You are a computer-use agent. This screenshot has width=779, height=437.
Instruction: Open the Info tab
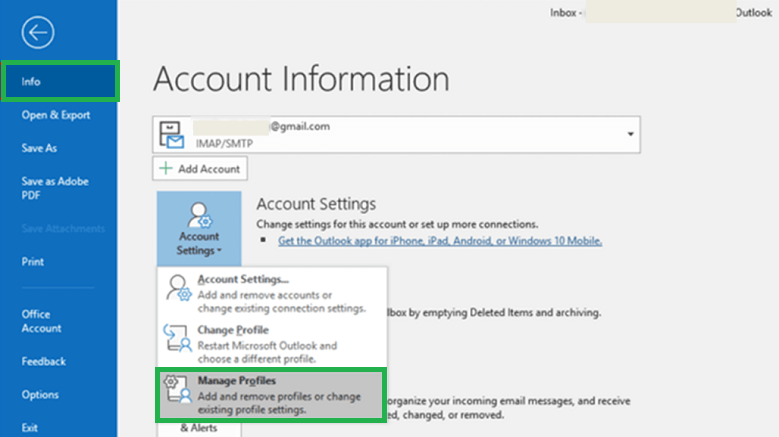pyautogui.click(x=60, y=81)
